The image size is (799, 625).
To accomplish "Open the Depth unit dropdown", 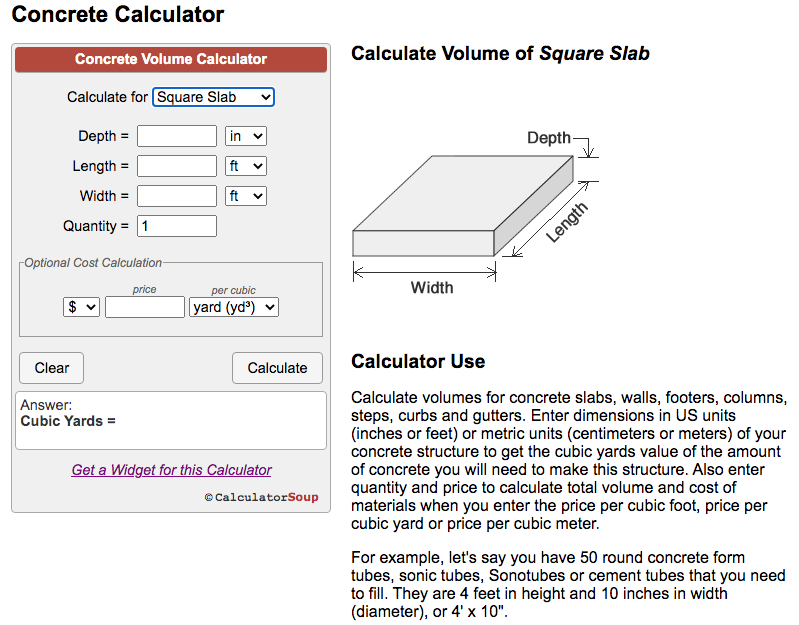I will [246, 136].
